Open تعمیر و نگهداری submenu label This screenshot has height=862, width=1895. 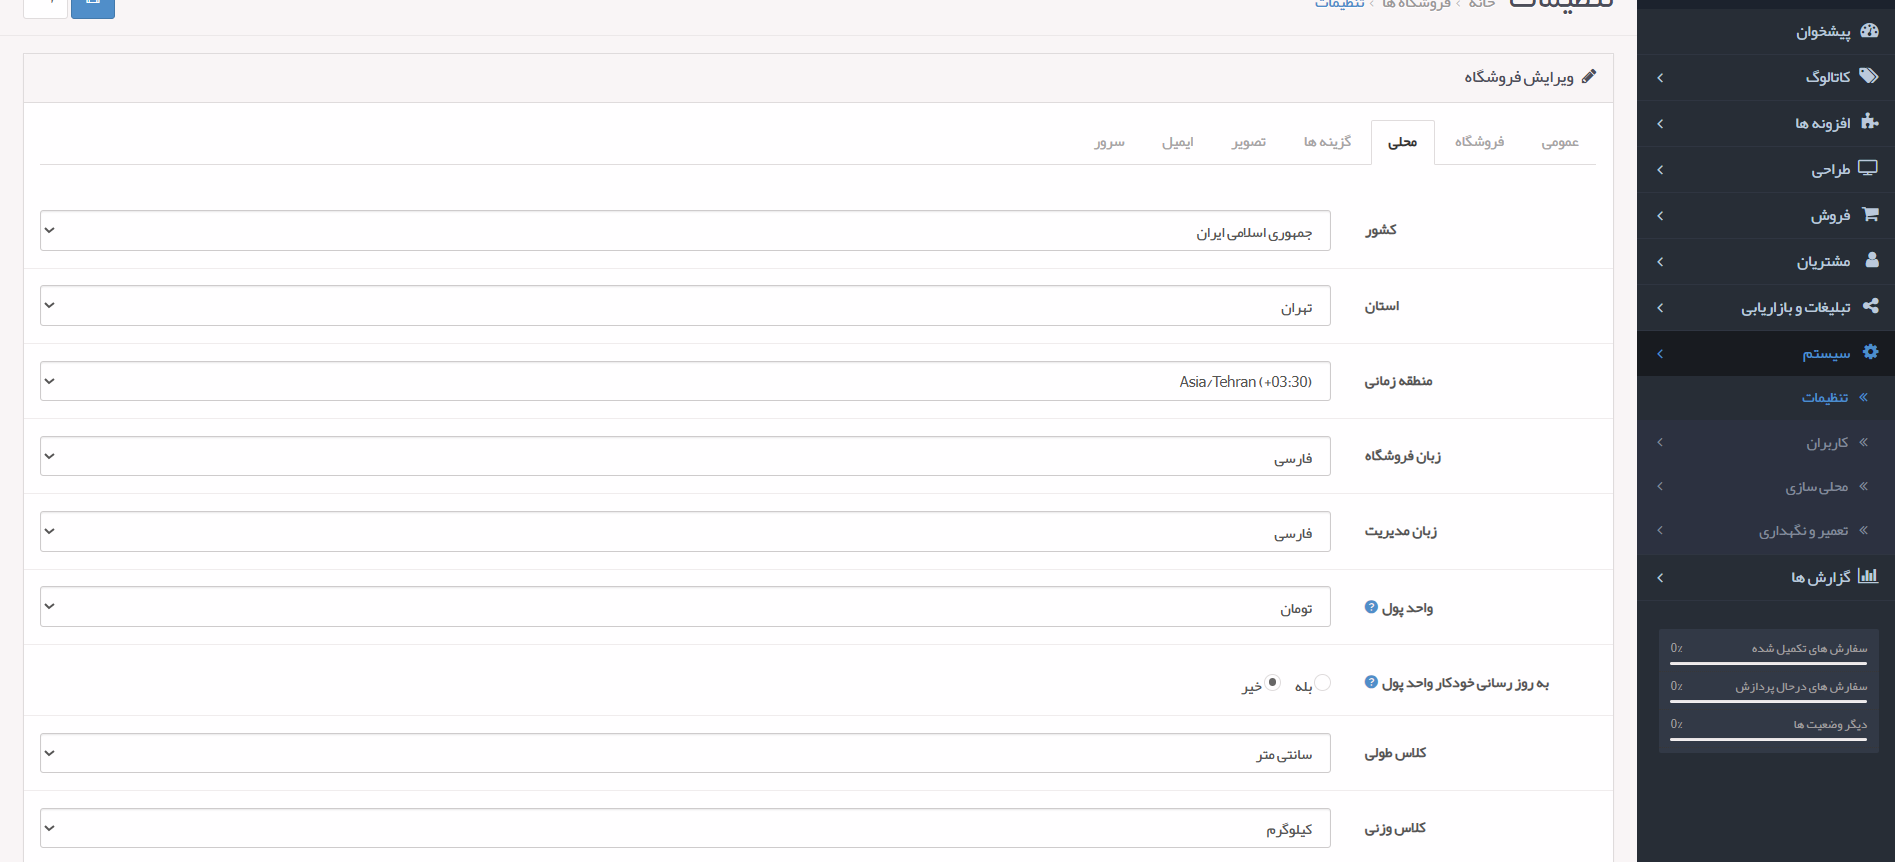(x=1804, y=531)
